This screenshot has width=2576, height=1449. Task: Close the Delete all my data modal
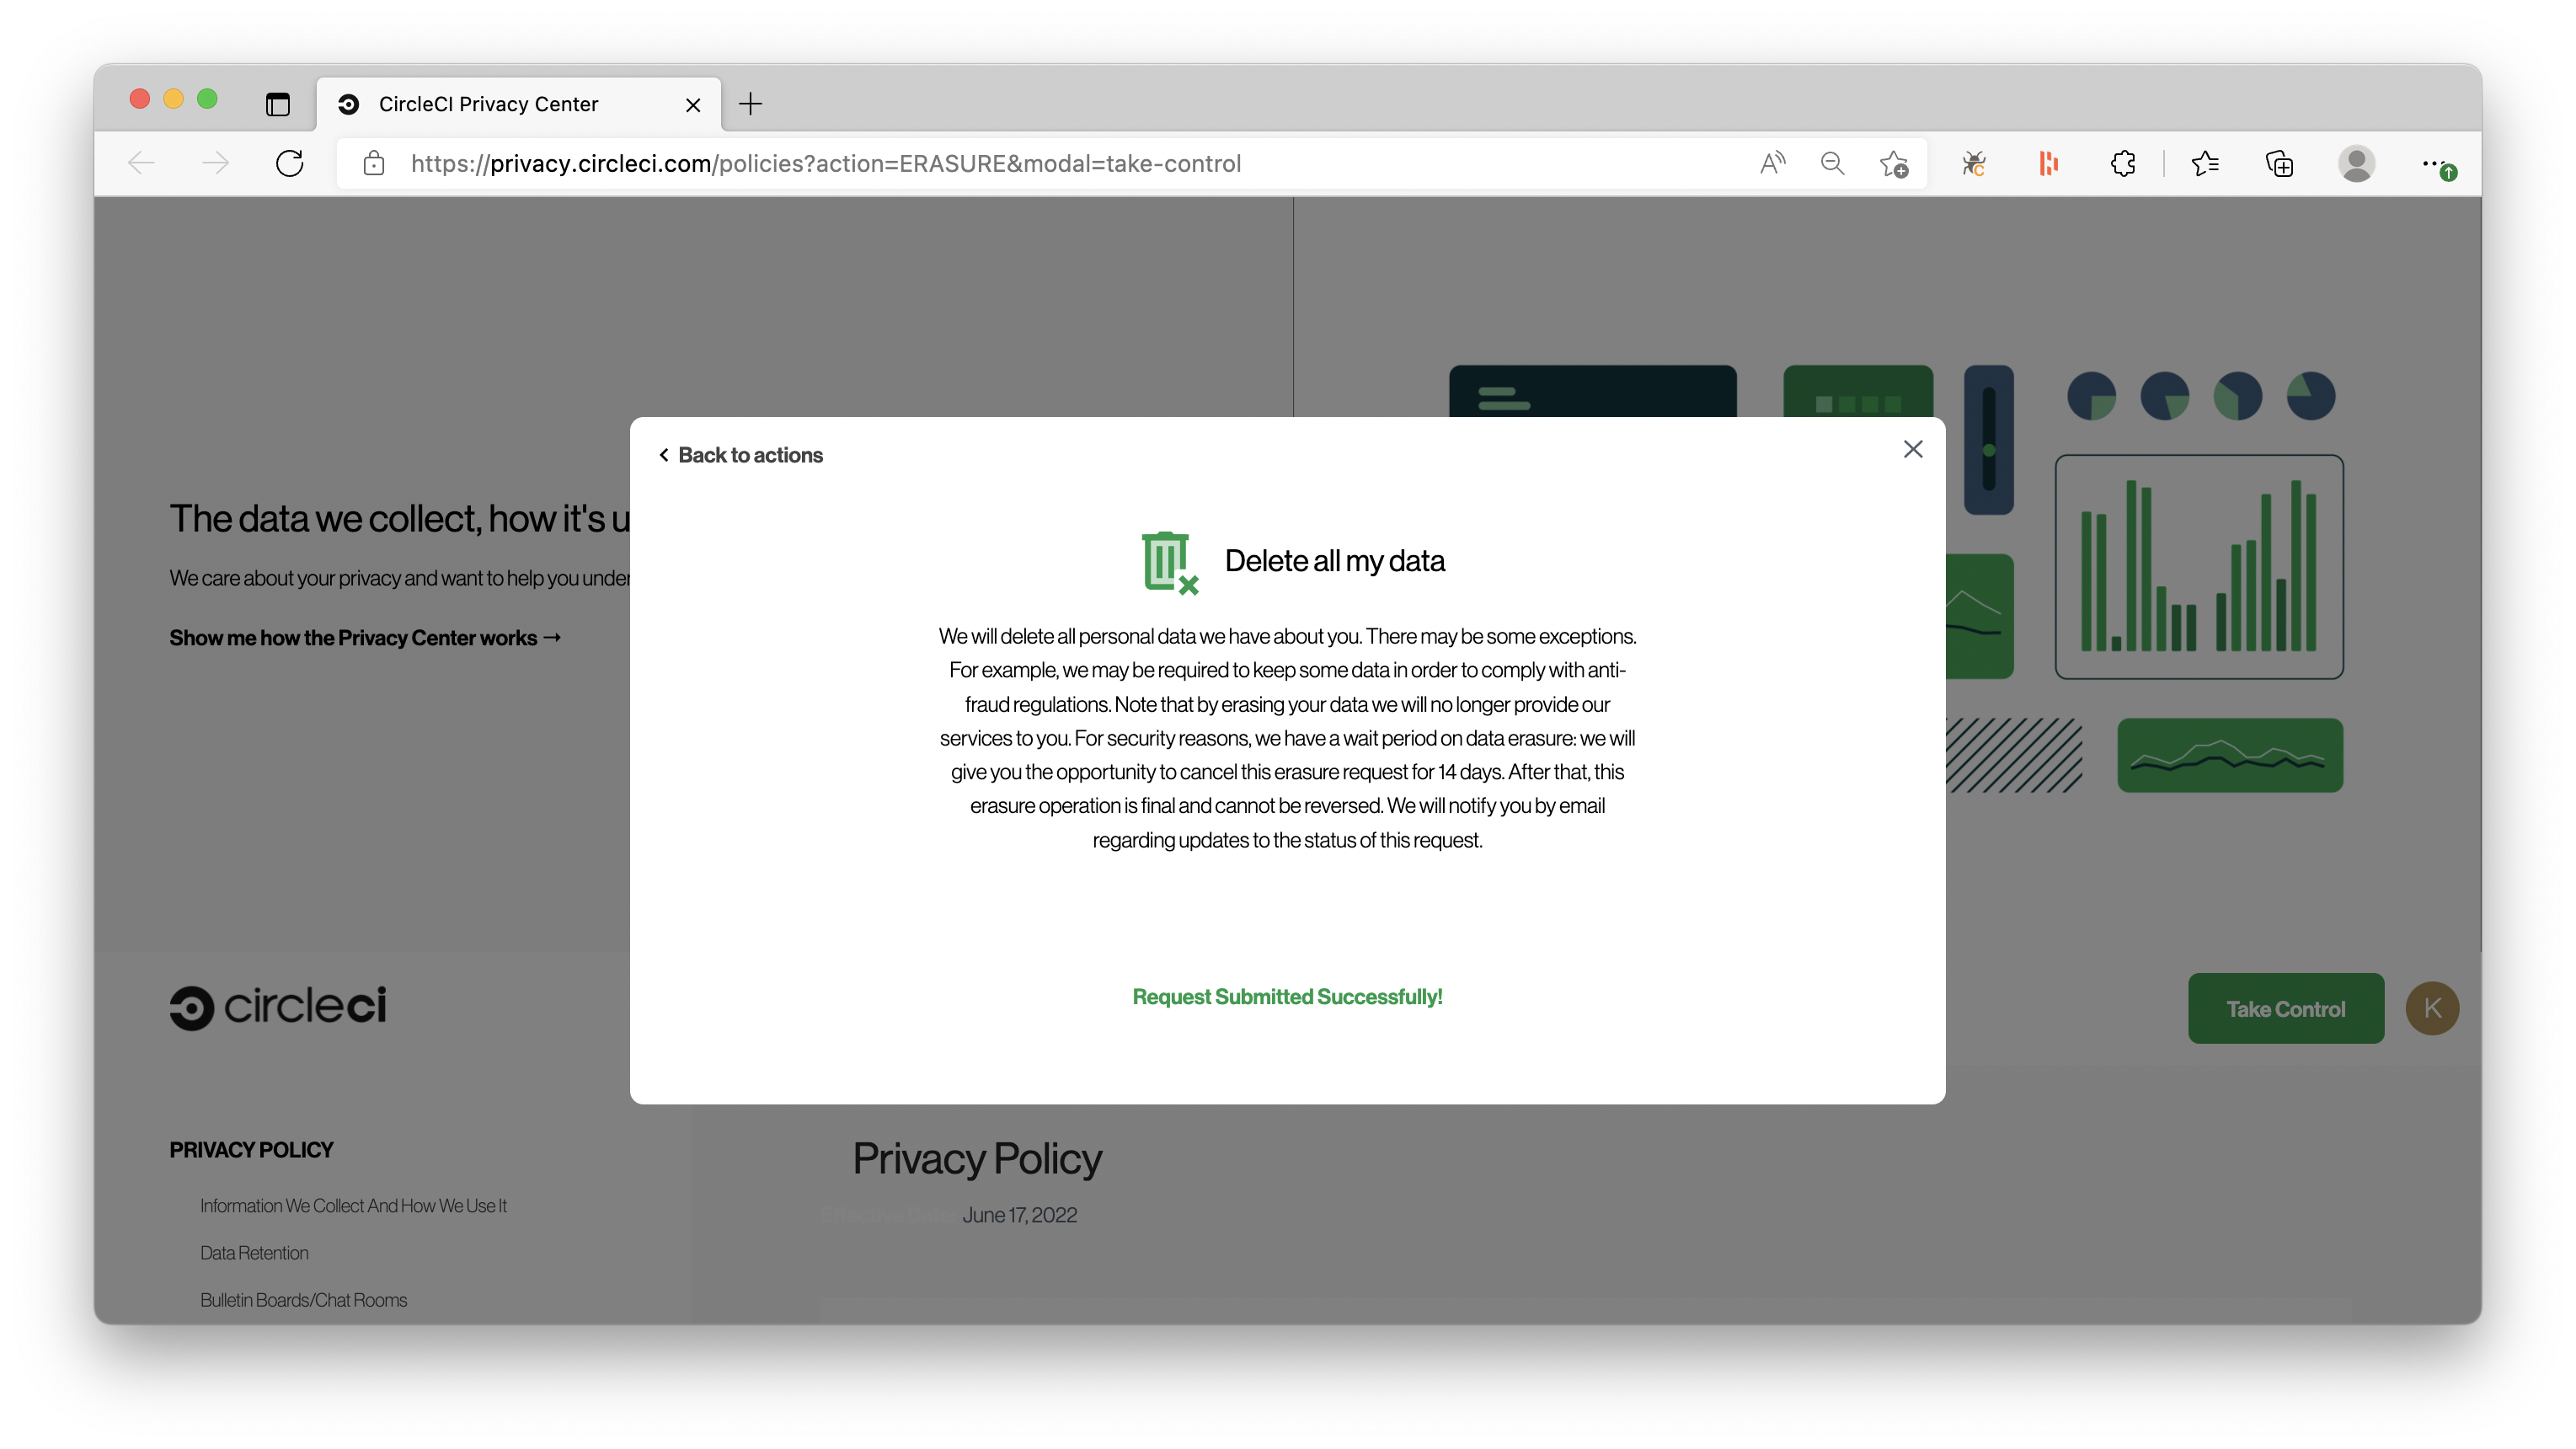coord(1912,449)
